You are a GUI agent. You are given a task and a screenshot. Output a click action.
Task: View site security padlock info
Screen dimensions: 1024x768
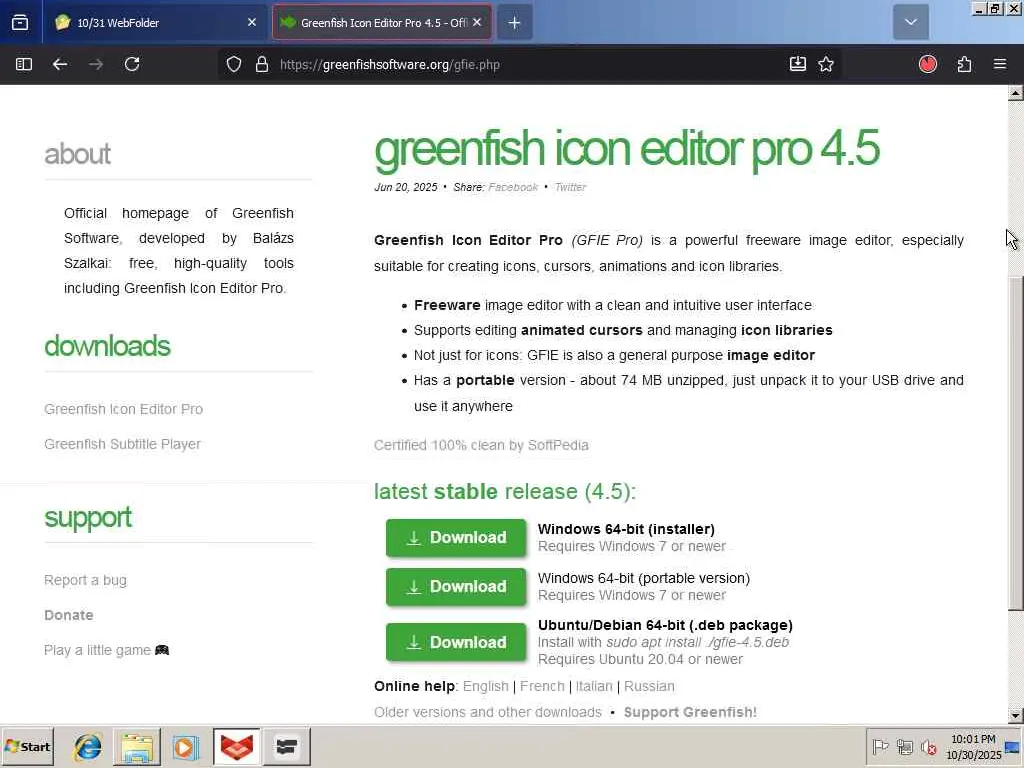point(262,64)
